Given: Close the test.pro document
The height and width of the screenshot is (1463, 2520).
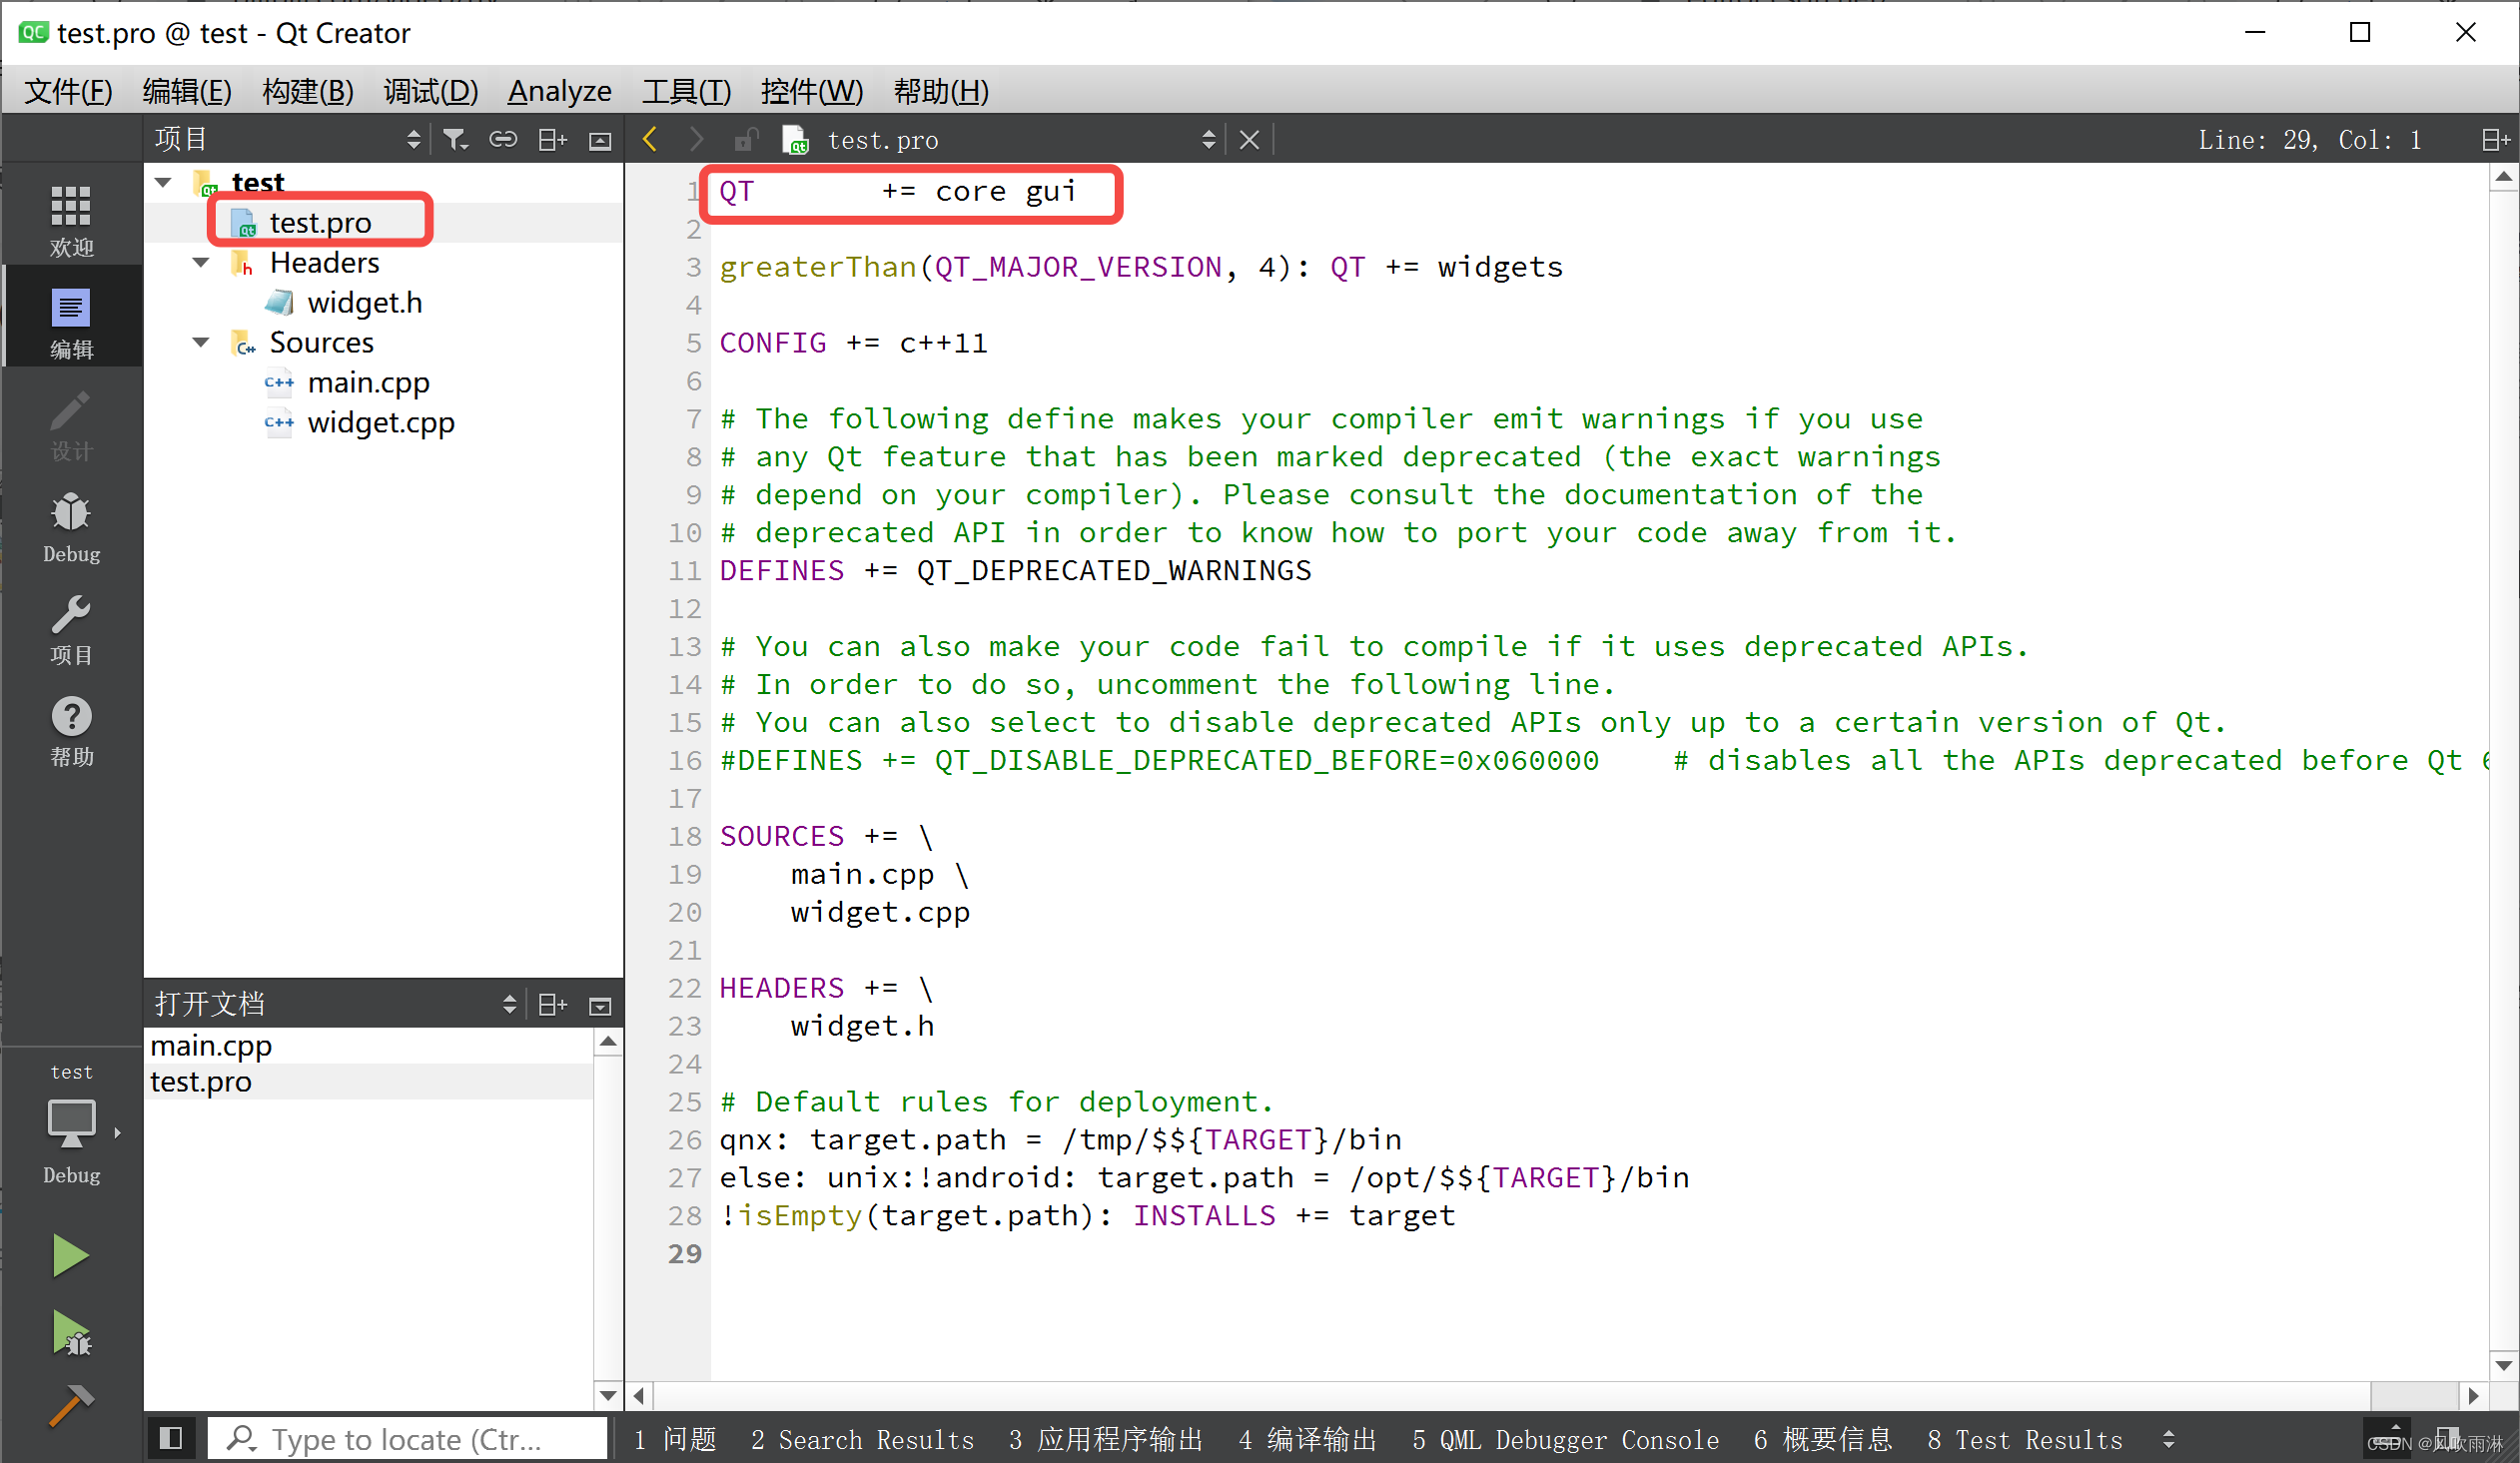Looking at the screenshot, I should pos(1249,140).
